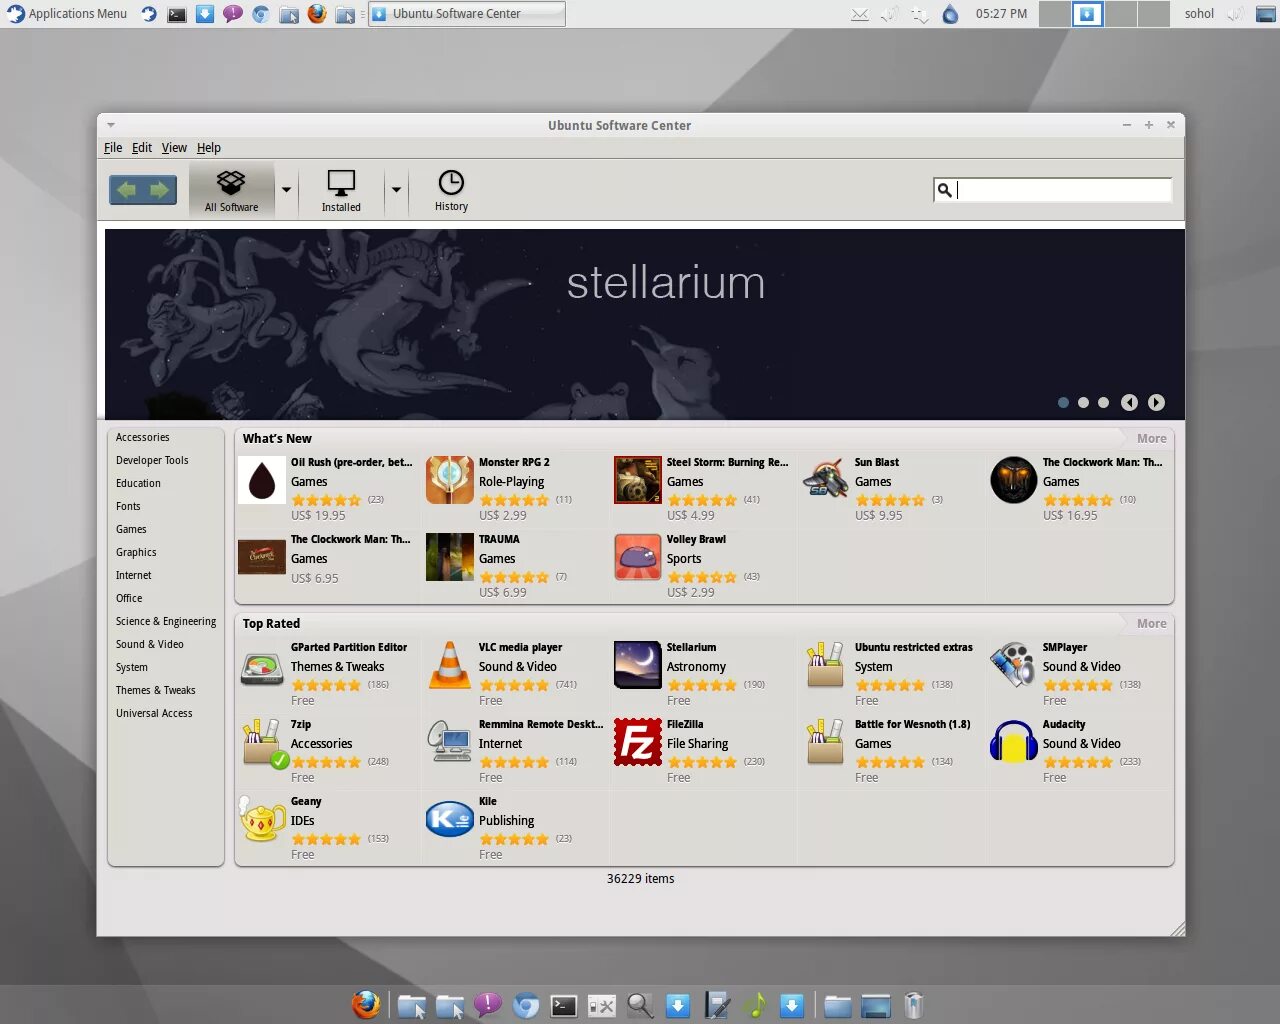Viewport: 1280px width, 1024px height.
Task: Click inside the search field
Action: click(x=1052, y=190)
